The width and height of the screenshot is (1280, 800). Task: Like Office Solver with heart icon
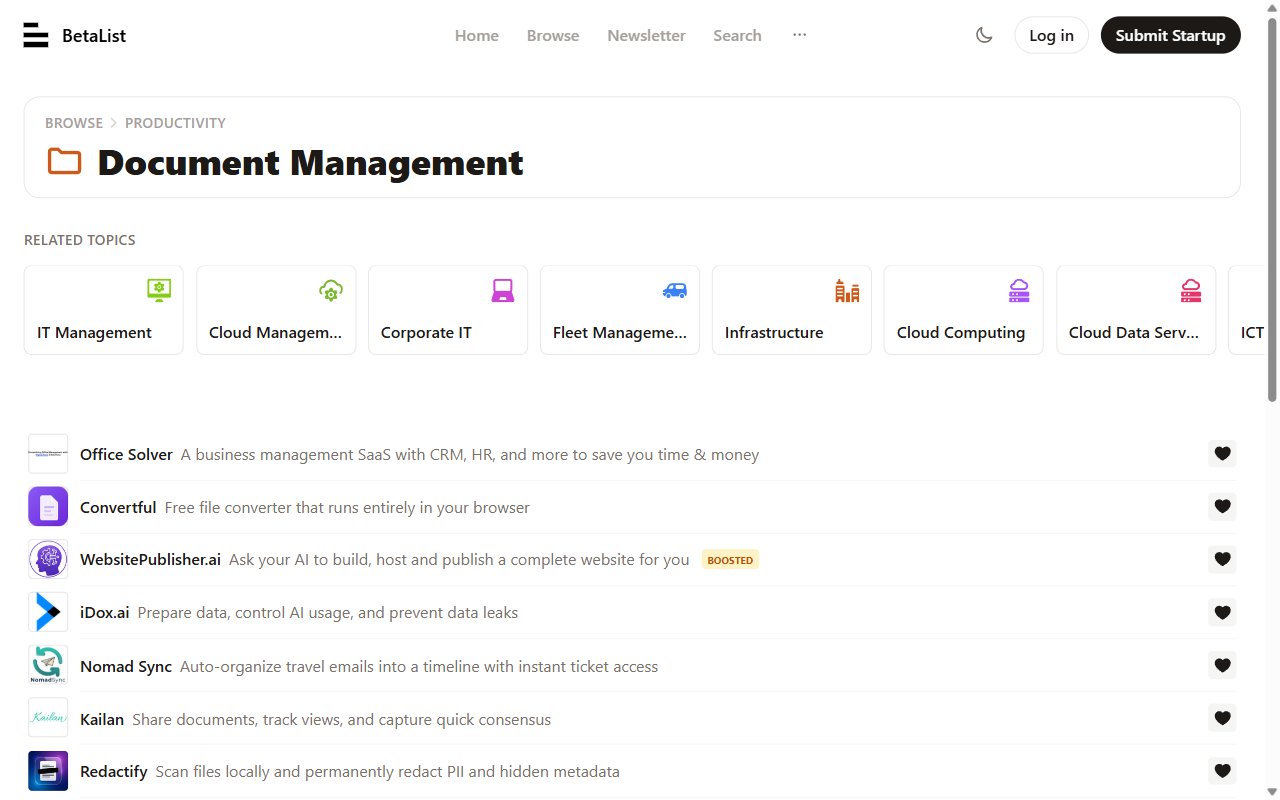1222,453
